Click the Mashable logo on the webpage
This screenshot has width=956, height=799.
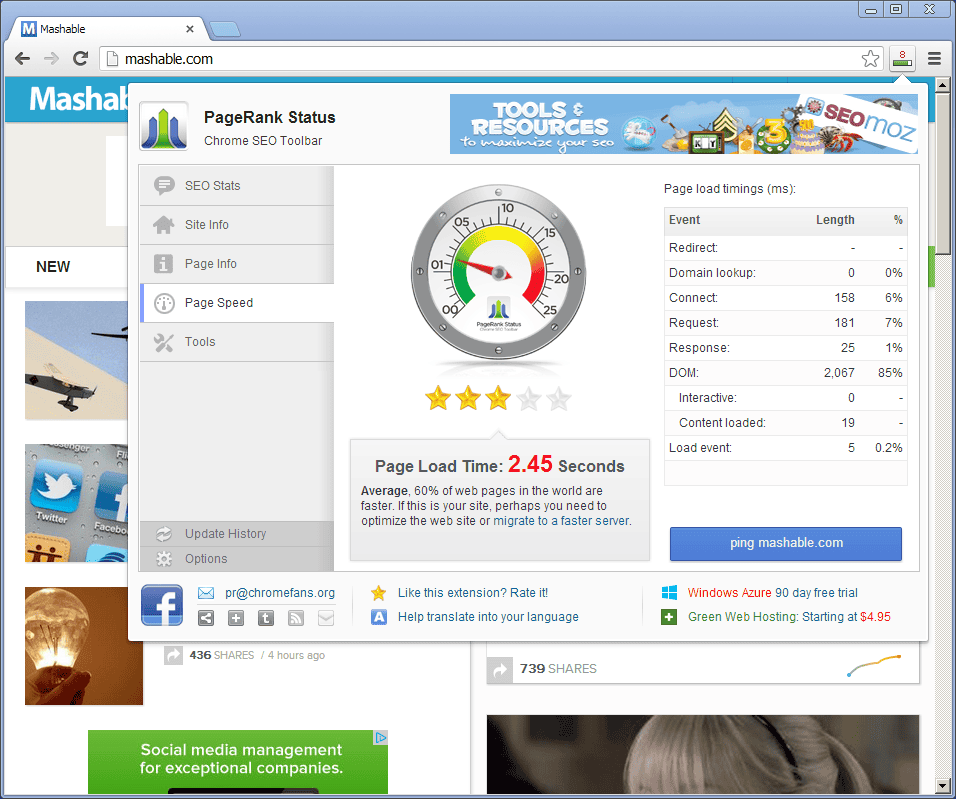[79, 99]
